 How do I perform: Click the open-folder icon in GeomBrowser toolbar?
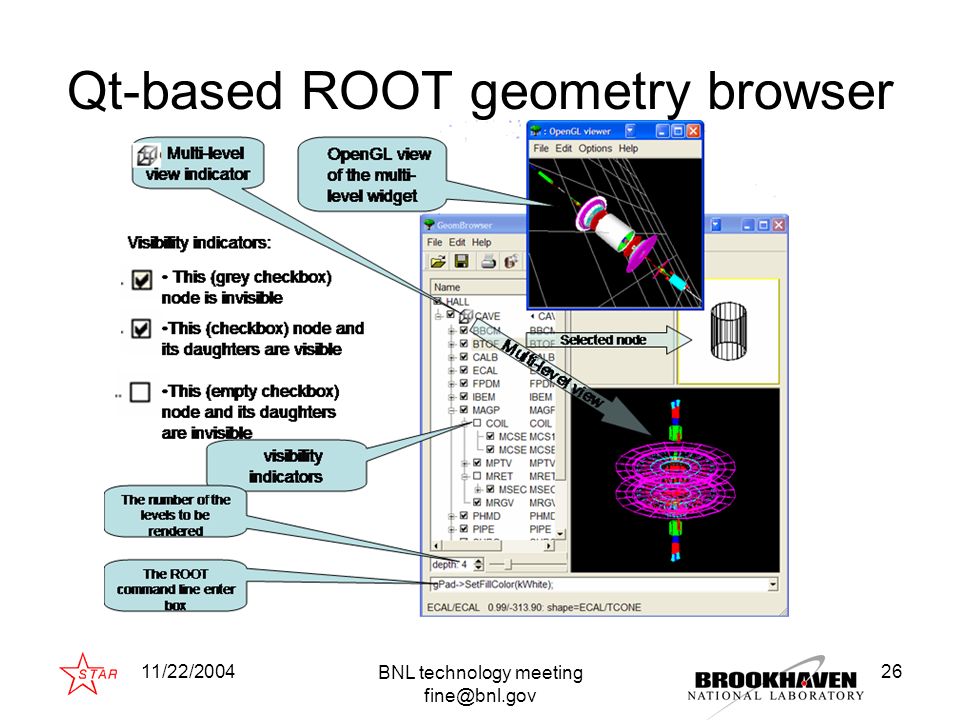[438, 262]
